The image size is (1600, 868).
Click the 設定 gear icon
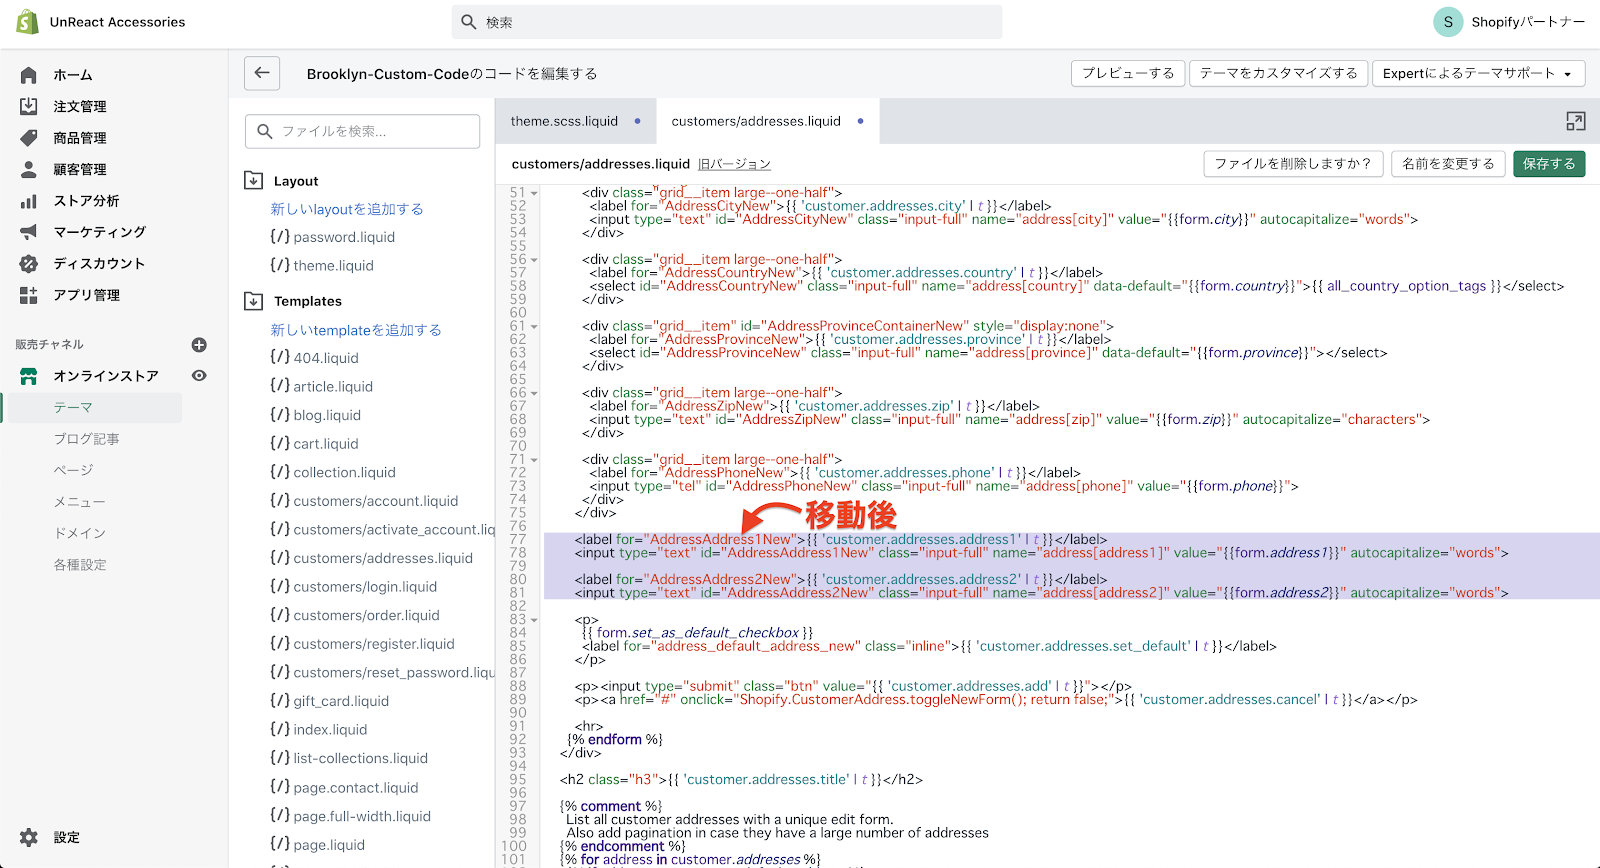pyautogui.click(x=29, y=837)
